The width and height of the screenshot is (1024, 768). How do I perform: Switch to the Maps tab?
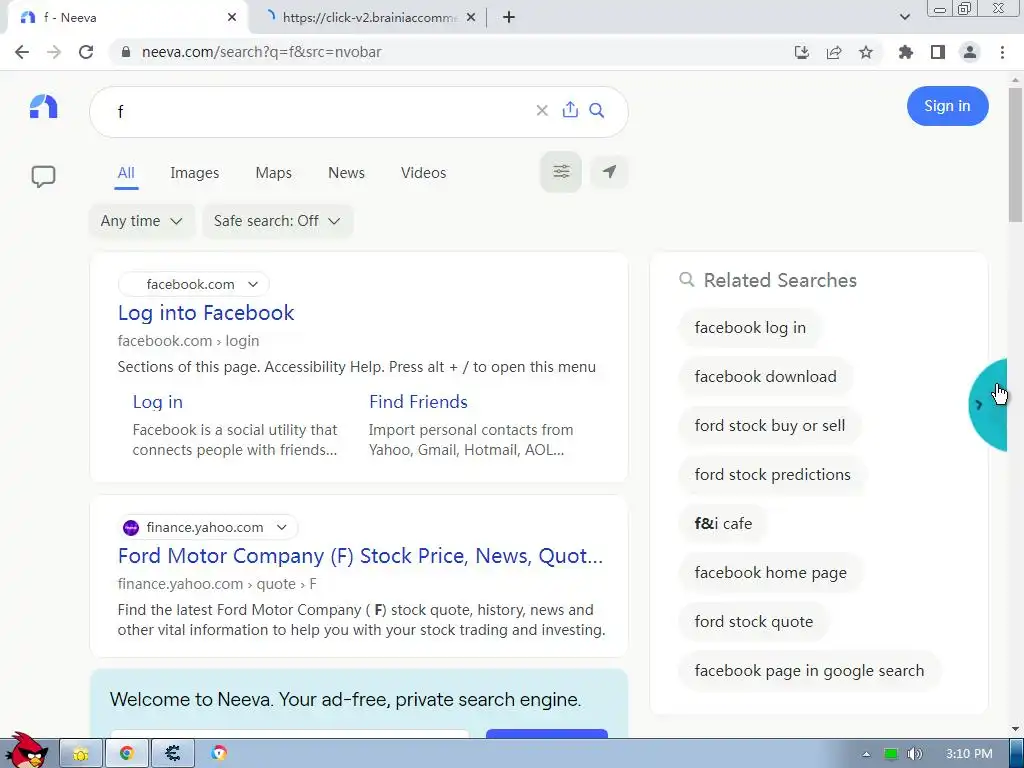click(274, 173)
